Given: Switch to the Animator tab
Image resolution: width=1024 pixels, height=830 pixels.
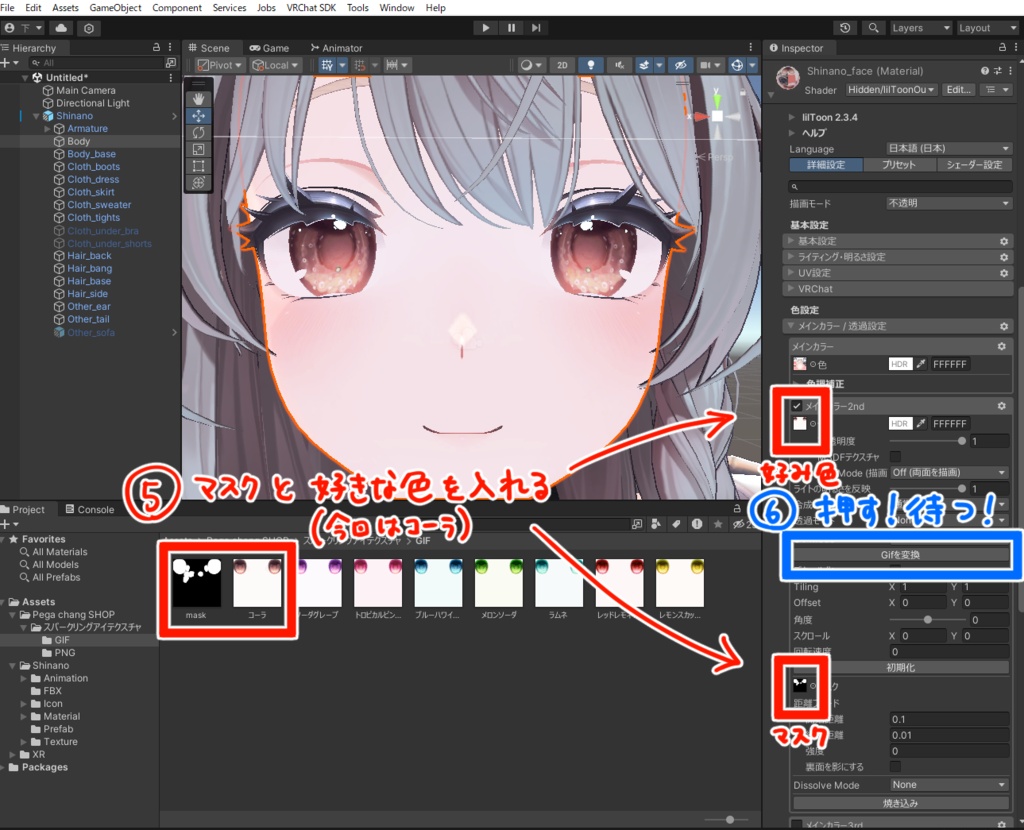Looking at the screenshot, I should point(336,48).
